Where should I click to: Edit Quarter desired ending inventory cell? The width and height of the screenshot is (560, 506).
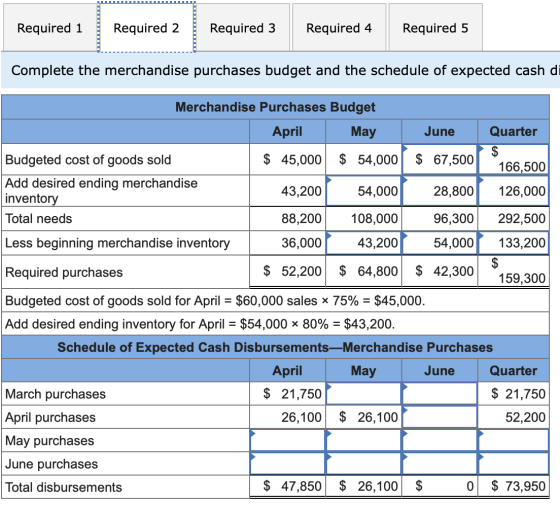(x=514, y=191)
